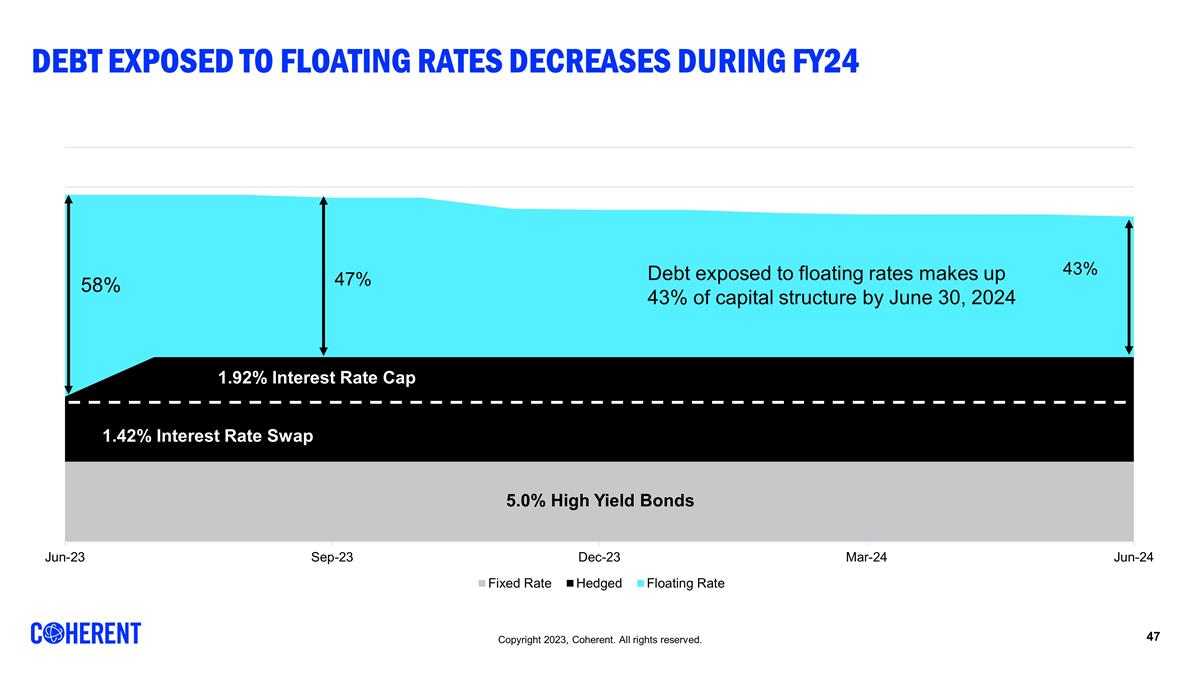Click the 47% data label

[x=353, y=280]
